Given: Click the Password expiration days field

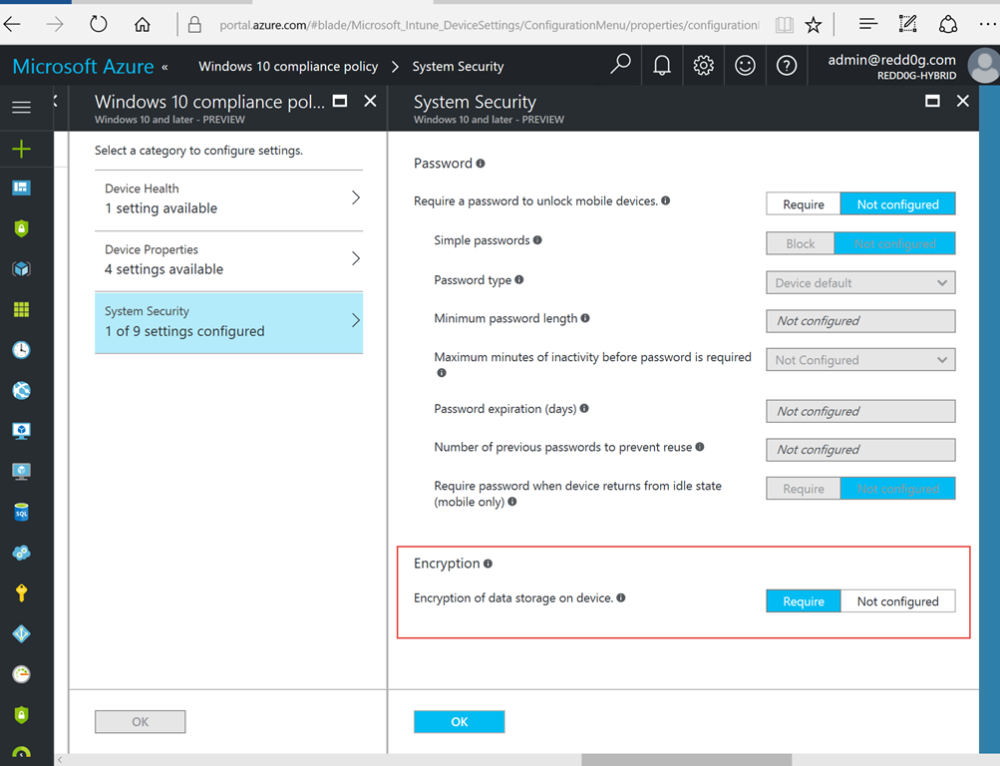Looking at the screenshot, I should [x=860, y=411].
